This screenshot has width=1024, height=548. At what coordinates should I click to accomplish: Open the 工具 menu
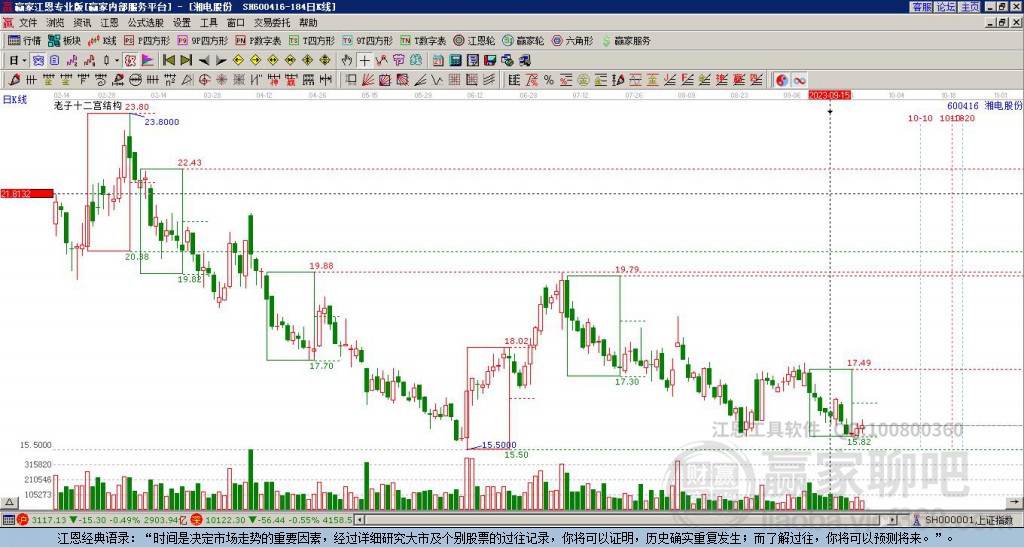pyautogui.click(x=208, y=23)
